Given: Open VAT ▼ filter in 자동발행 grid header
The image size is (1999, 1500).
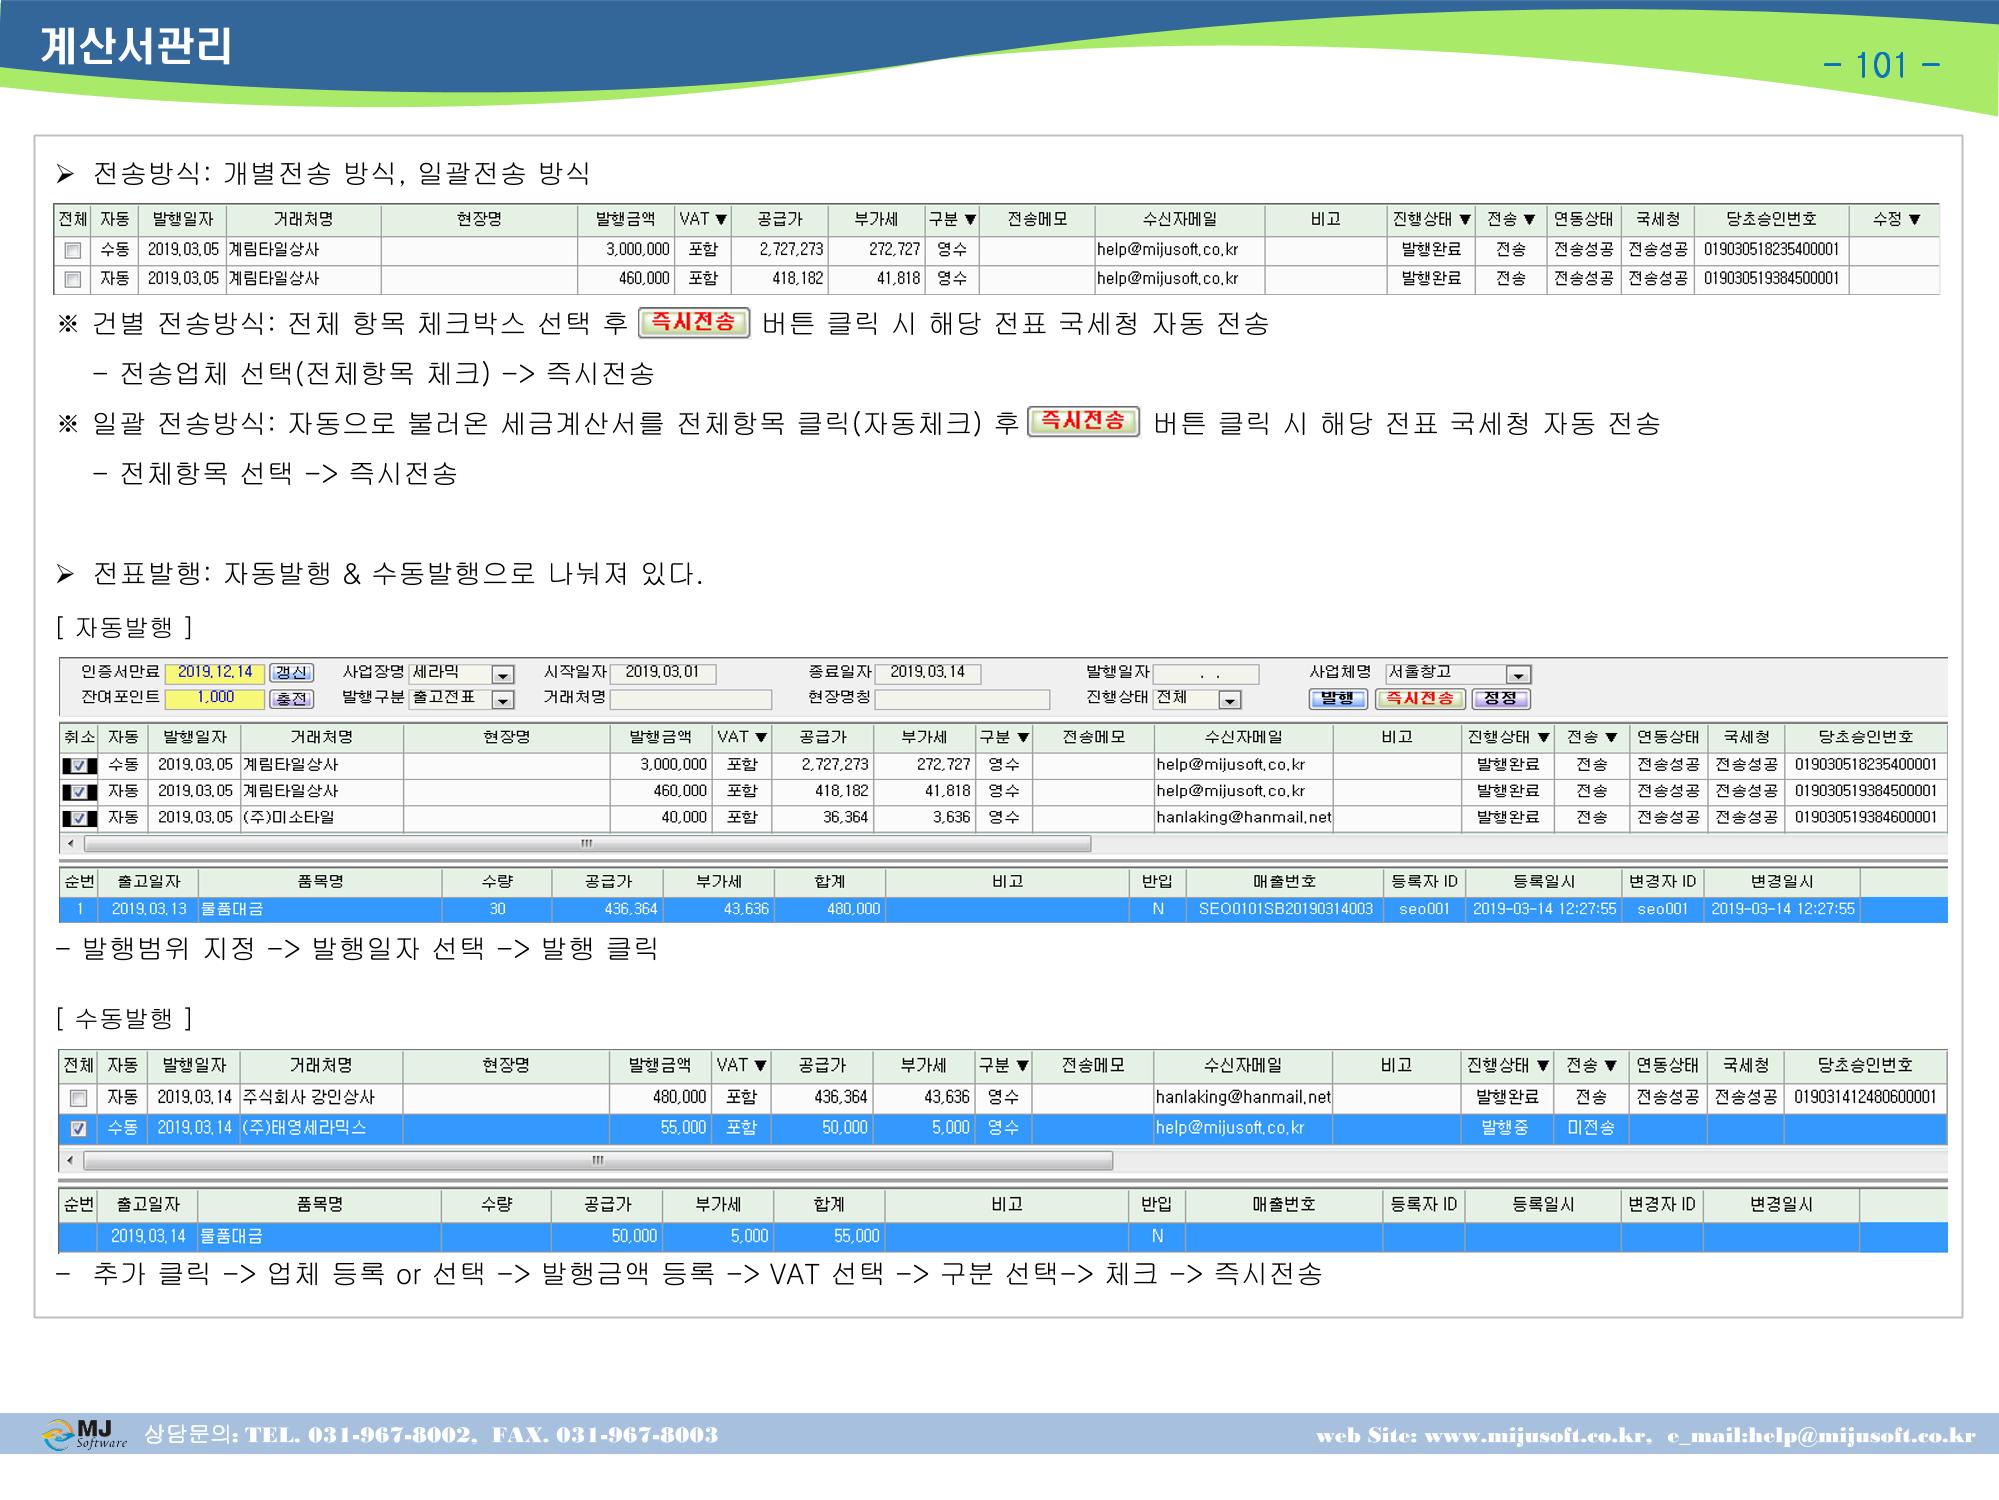Looking at the screenshot, I should (x=741, y=737).
